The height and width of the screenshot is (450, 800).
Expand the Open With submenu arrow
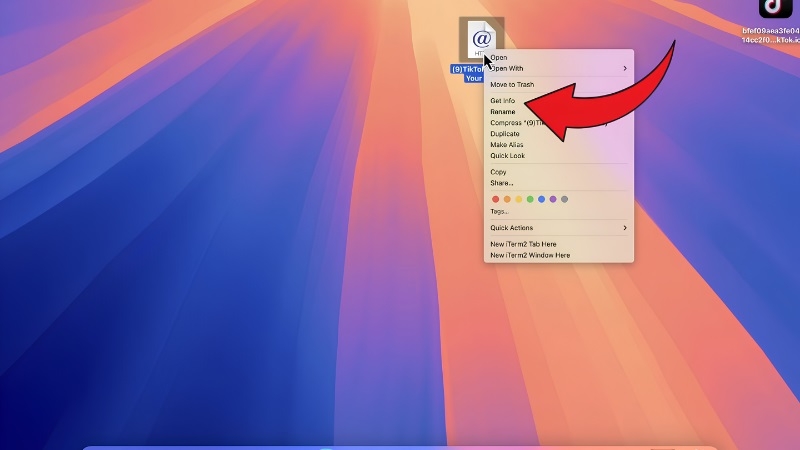625,68
